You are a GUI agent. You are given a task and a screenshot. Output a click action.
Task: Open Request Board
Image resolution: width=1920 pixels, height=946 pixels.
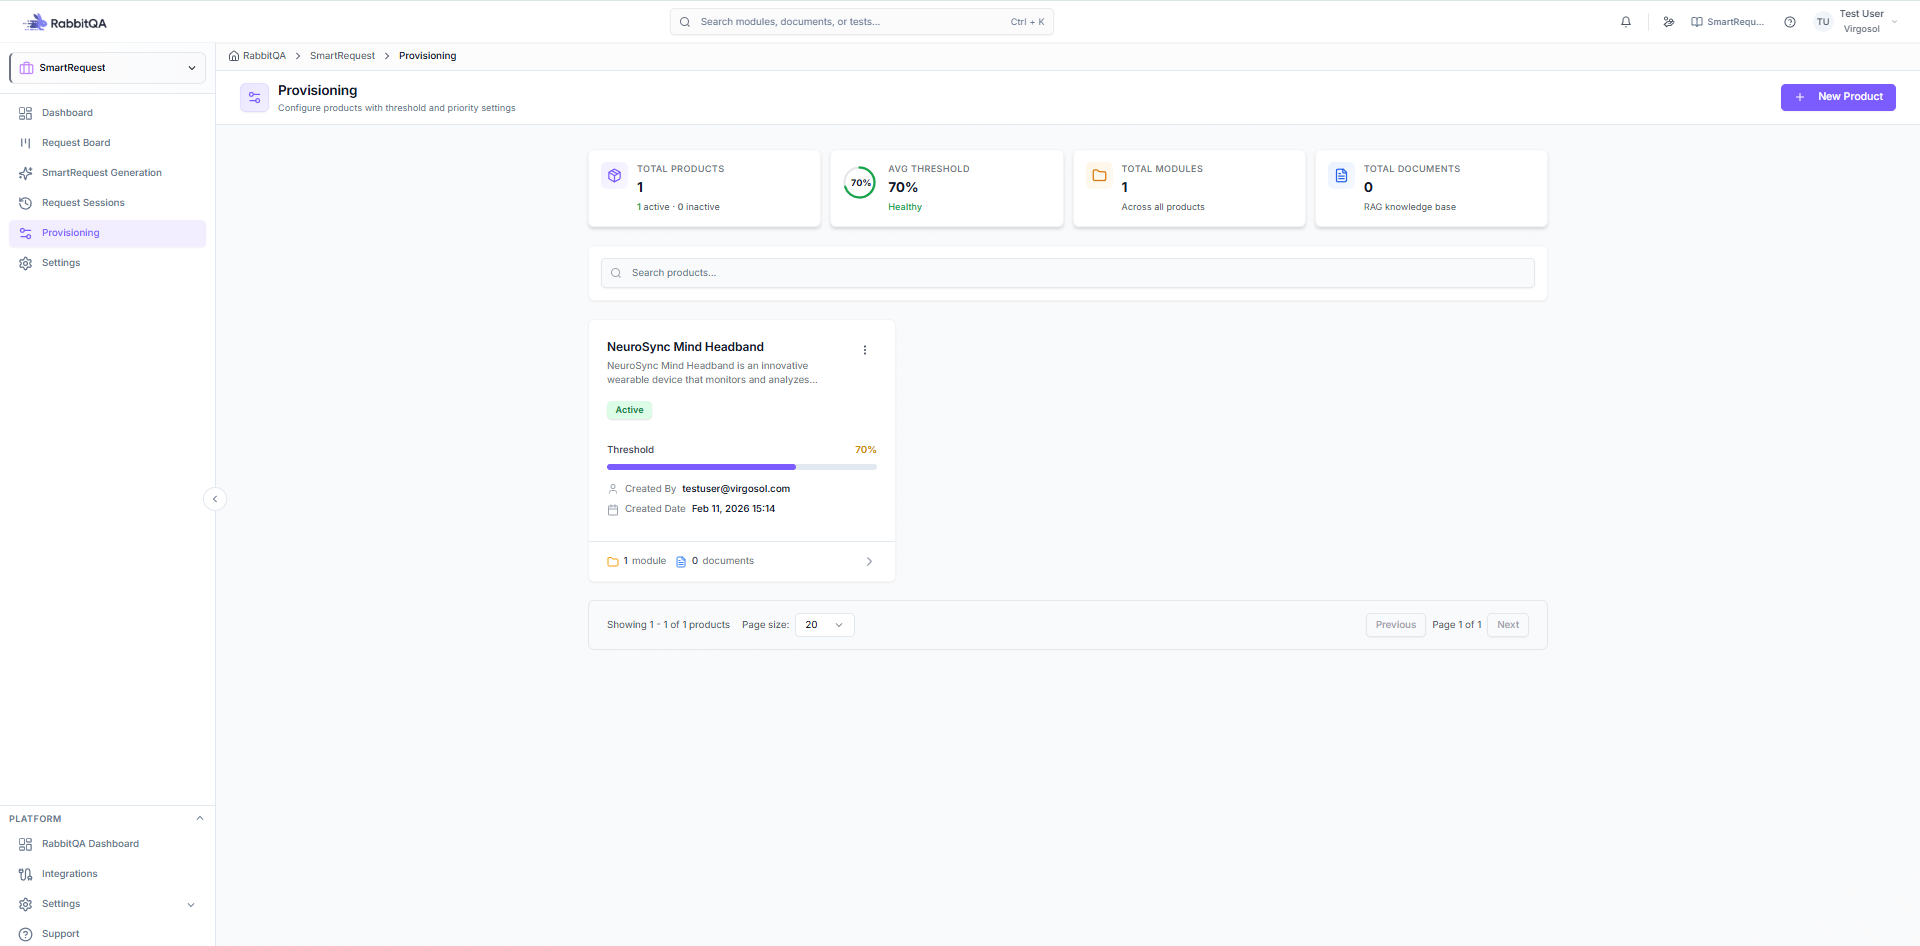(108, 143)
